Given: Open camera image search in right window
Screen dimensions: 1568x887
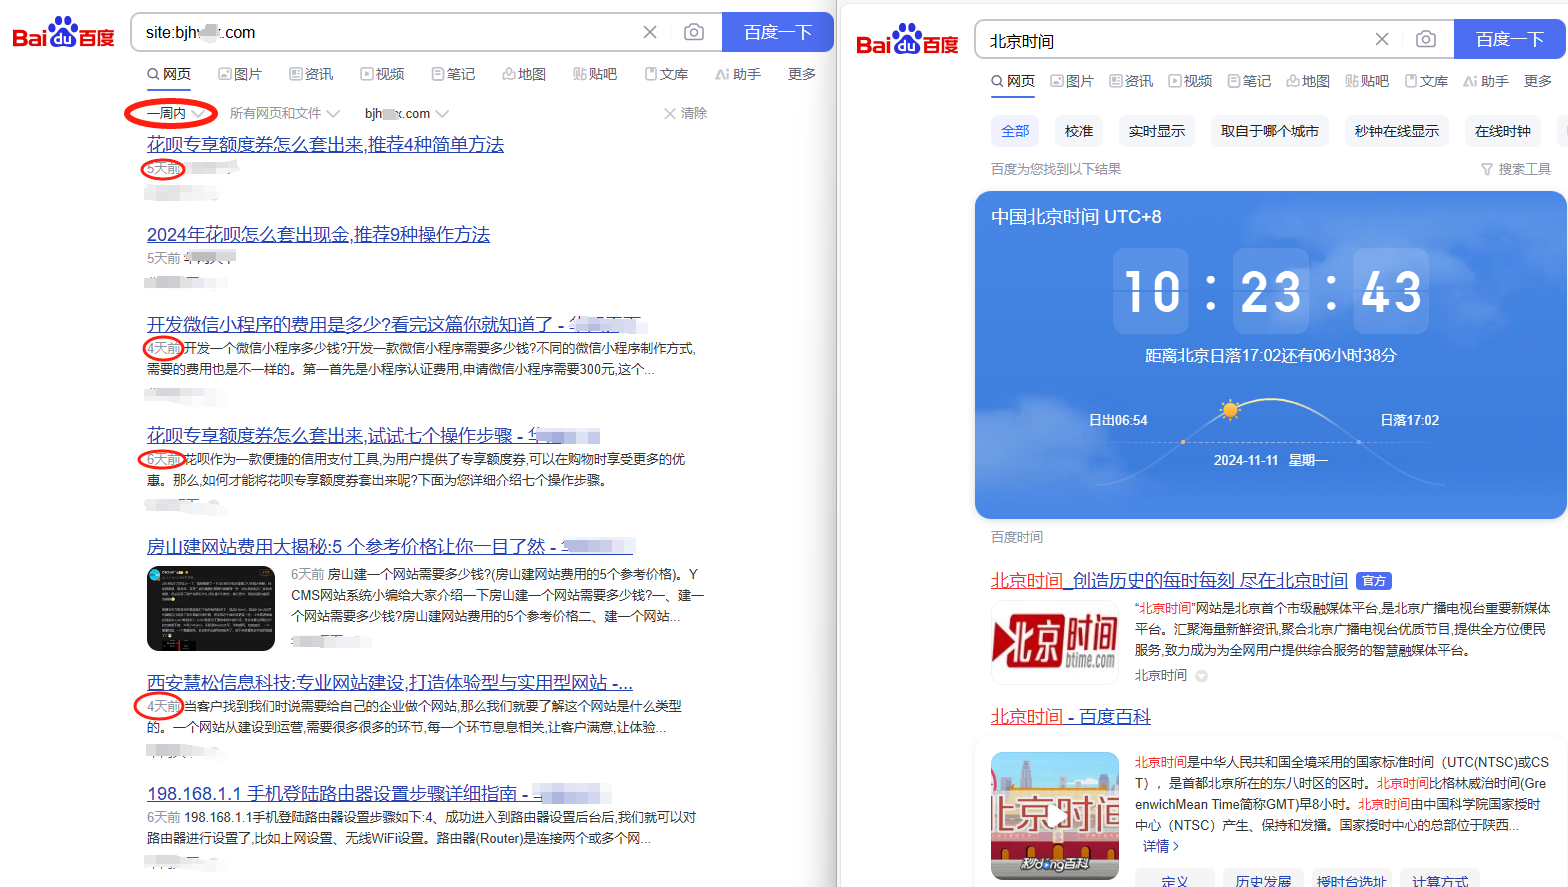Looking at the screenshot, I should (1426, 39).
